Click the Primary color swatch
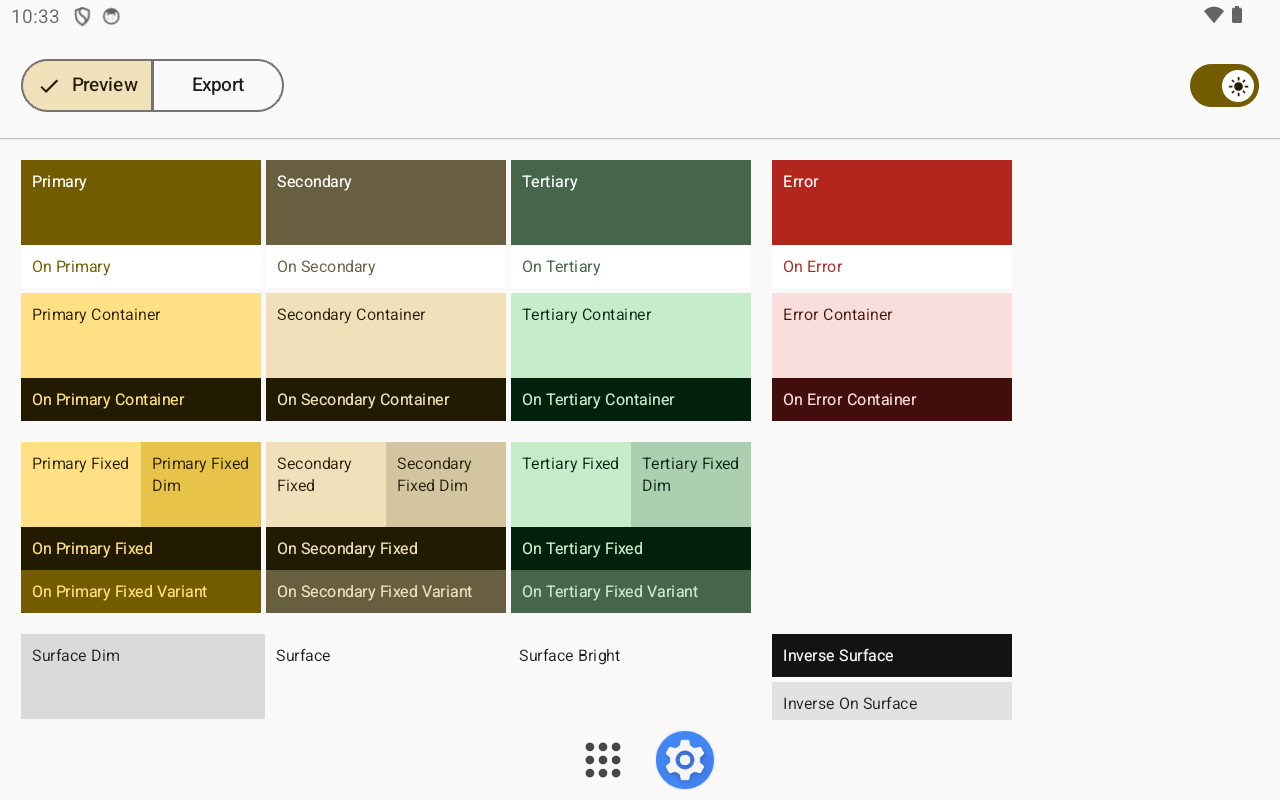This screenshot has width=1280, height=800. click(x=141, y=202)
